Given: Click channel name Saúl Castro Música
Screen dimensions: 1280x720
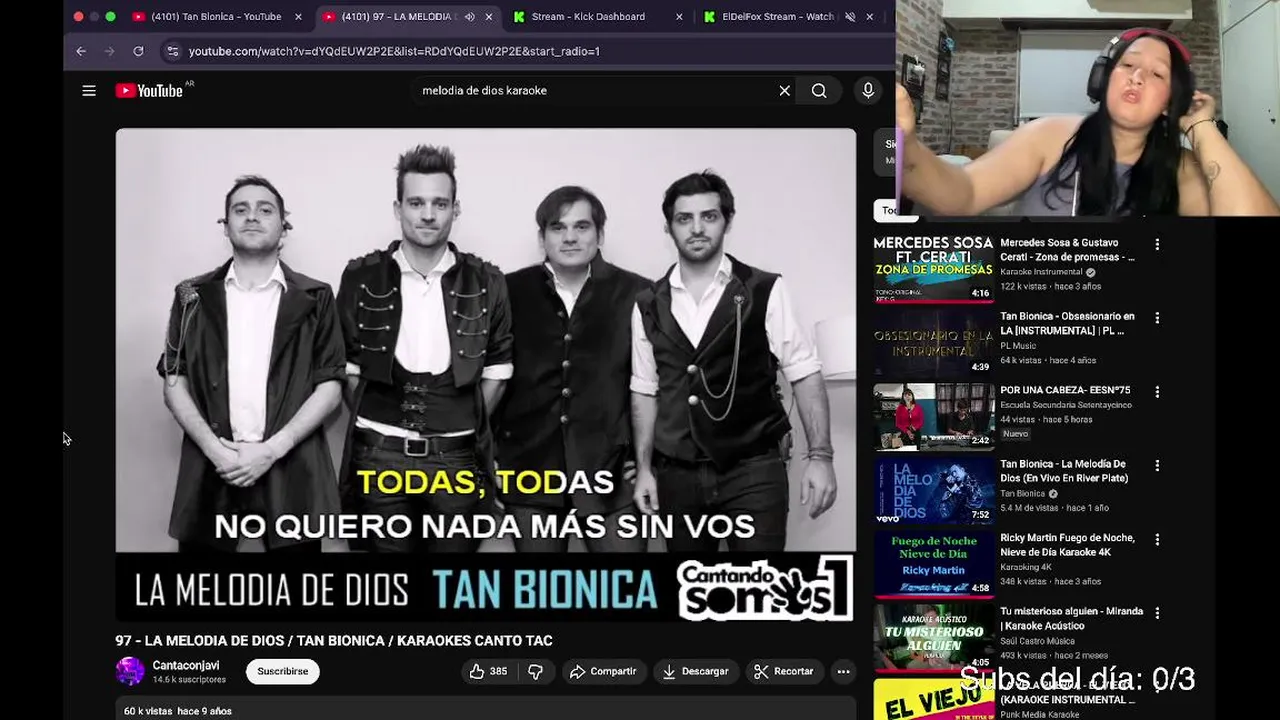Looking at the screenshot, I should pyautogui.click(x=1038, y=642).
